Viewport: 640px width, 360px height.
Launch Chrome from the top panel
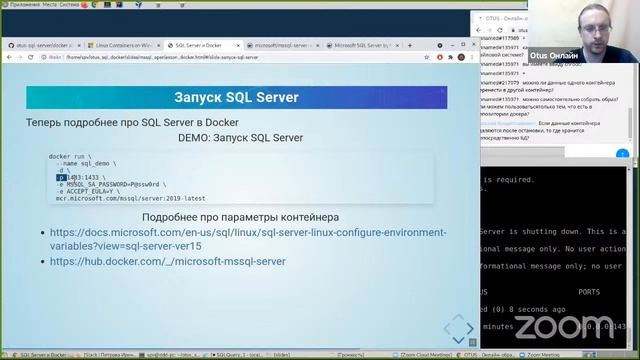tap(95, 4)
